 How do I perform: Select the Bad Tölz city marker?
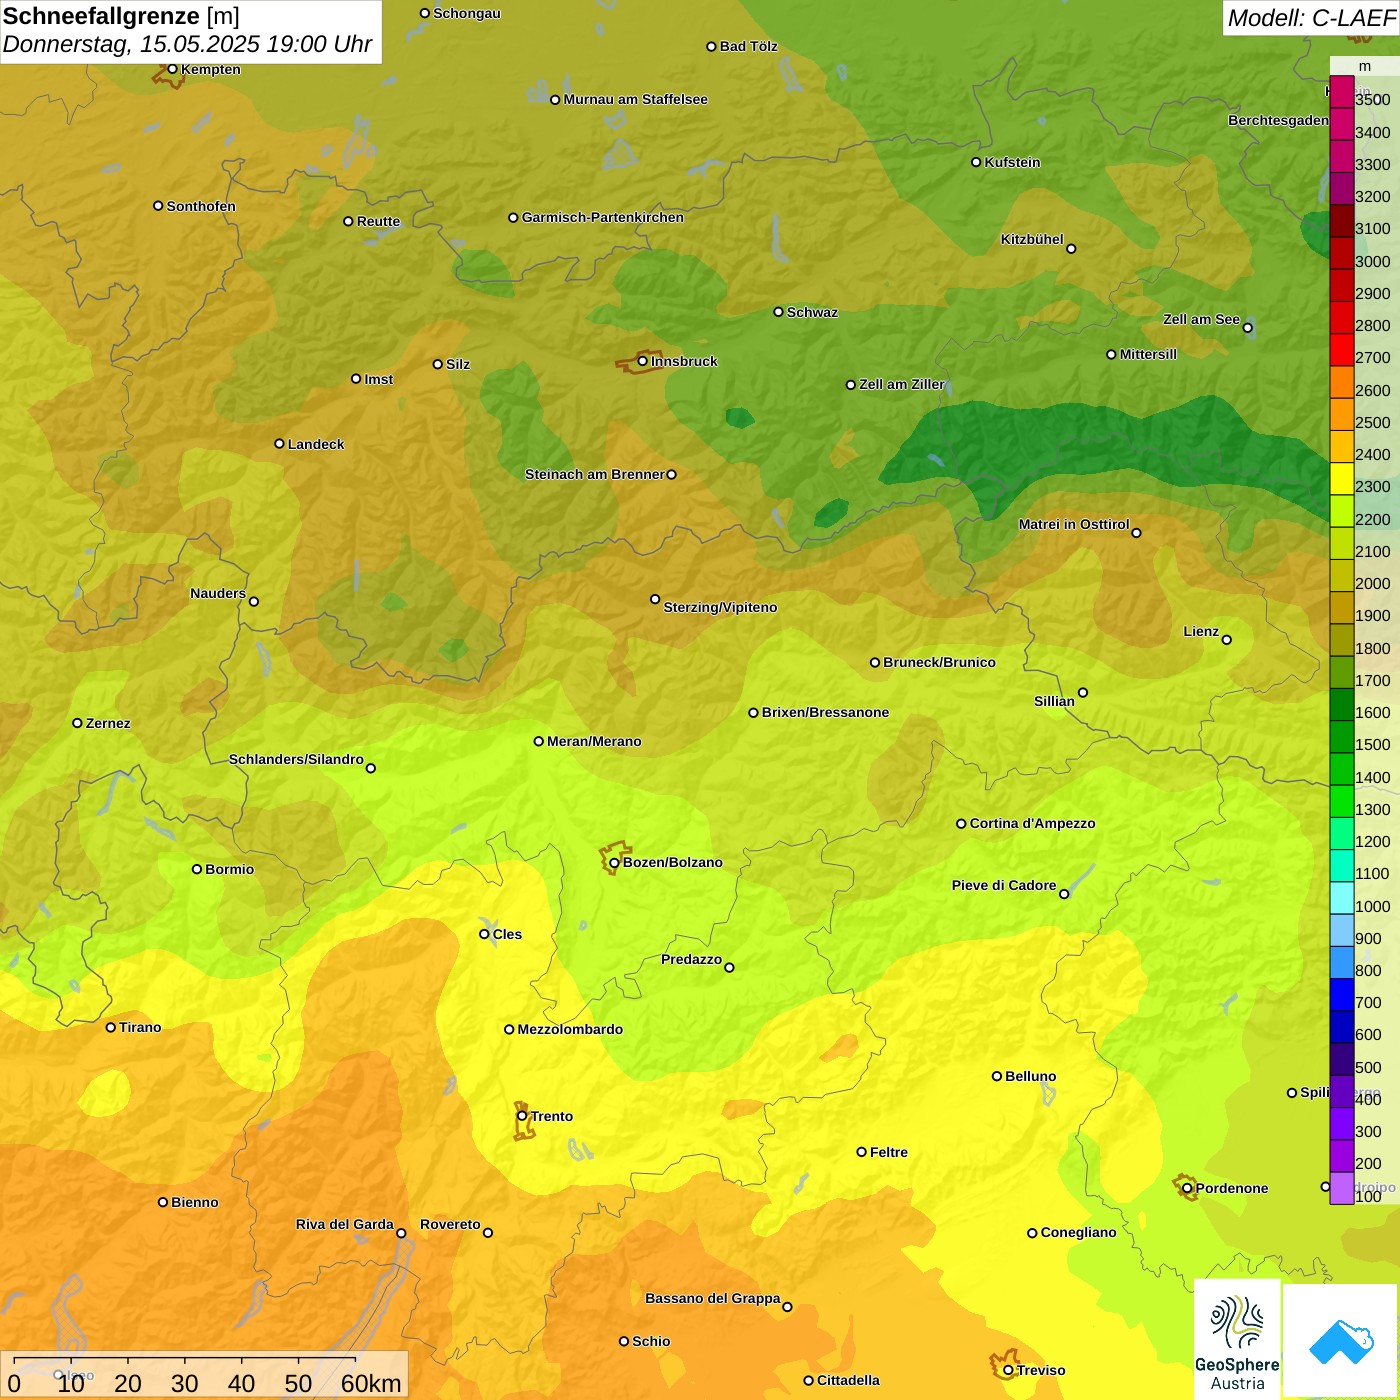point(711,46)
